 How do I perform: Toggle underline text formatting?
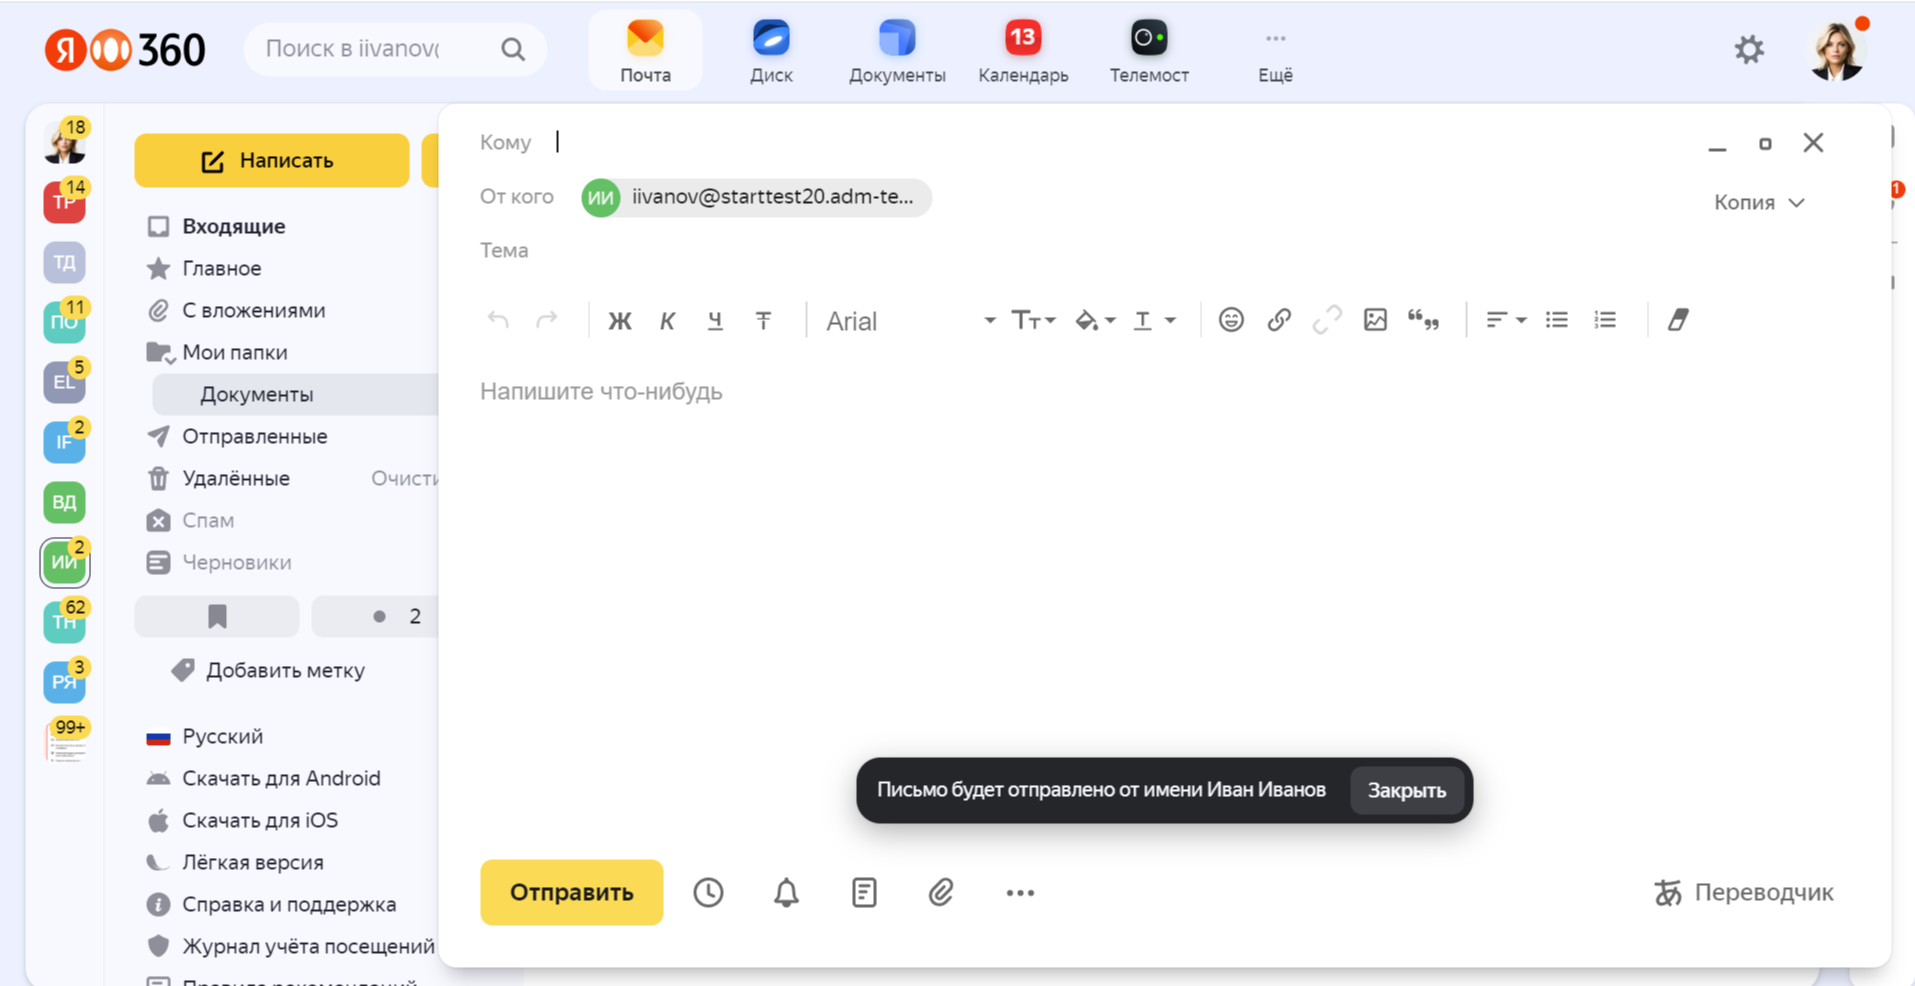pos(715,321)
